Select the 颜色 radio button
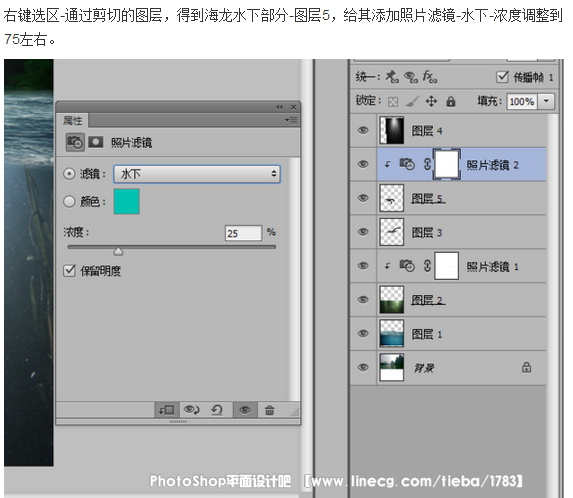 pos(69,201)
